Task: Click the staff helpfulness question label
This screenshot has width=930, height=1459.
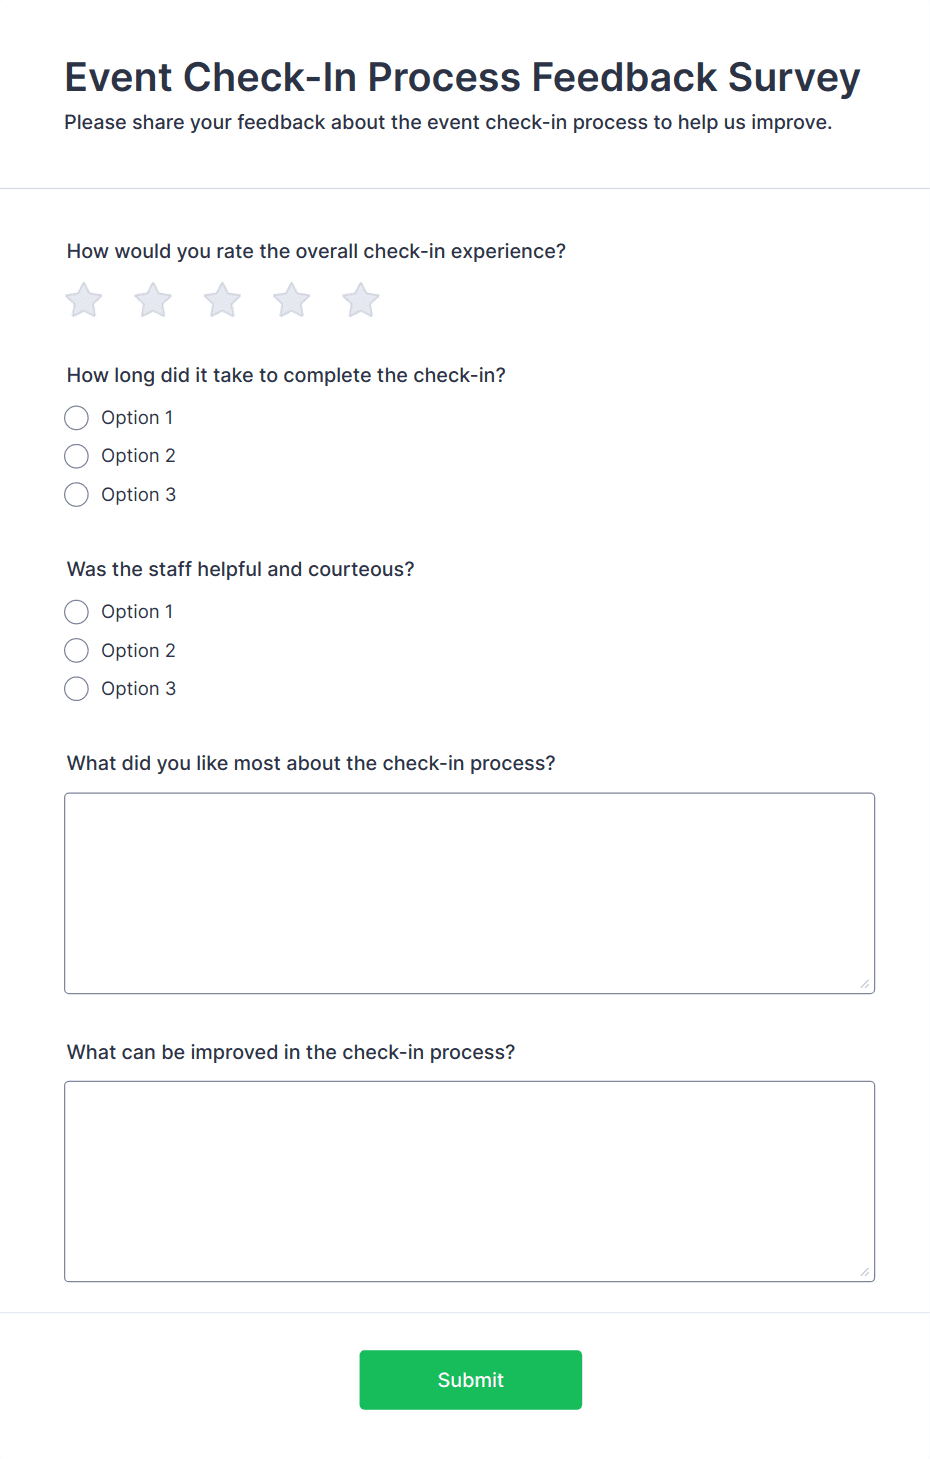Action: [240, 569]
